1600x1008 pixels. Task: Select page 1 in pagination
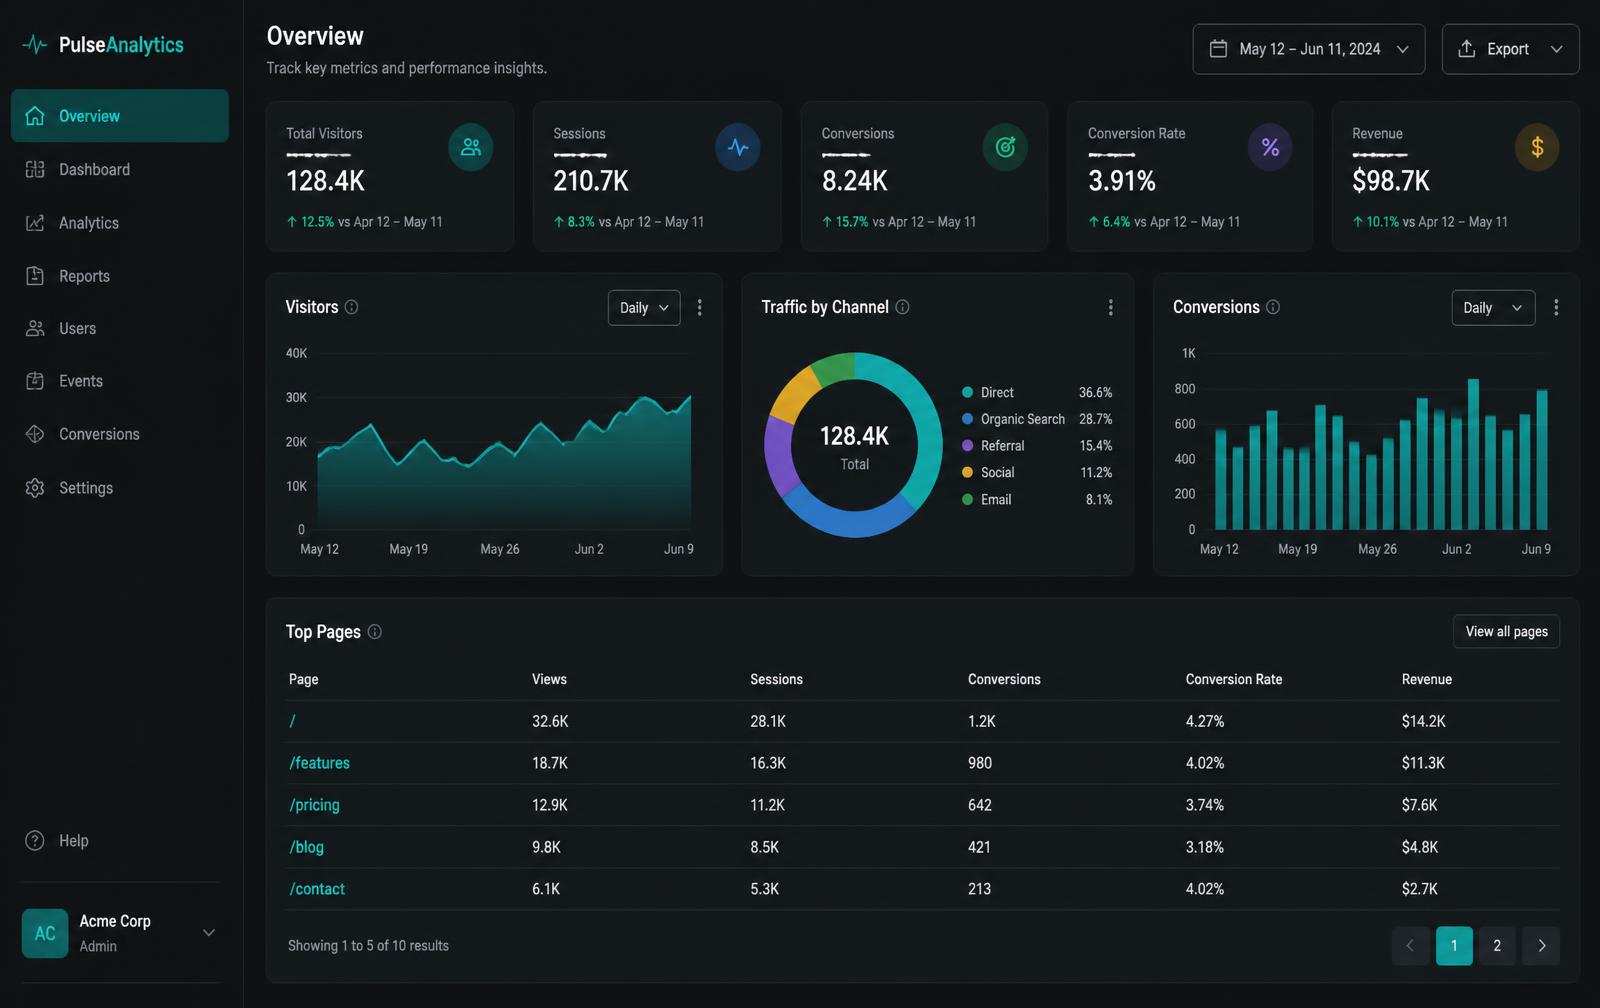pyautogui.click(x=1454, y=946)
